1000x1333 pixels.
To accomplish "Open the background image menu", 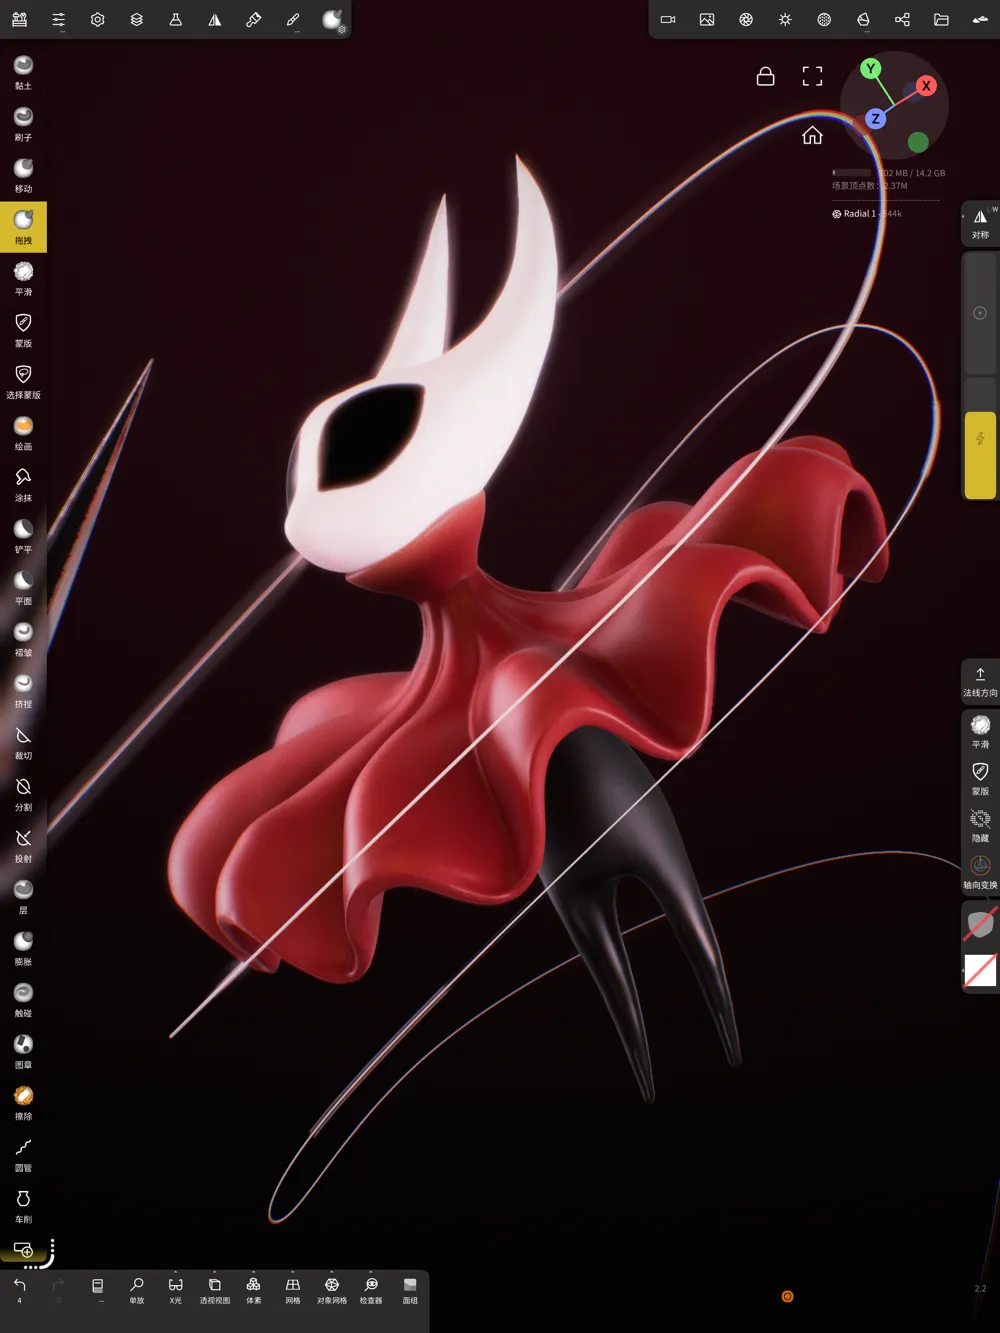I will point(707,19).
